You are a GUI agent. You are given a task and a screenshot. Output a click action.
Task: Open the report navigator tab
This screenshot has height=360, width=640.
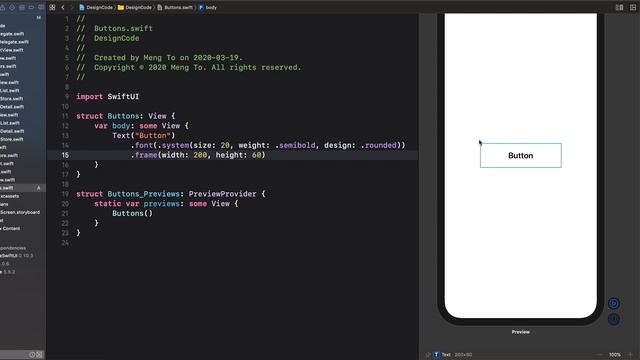click(x=41, y=7)
